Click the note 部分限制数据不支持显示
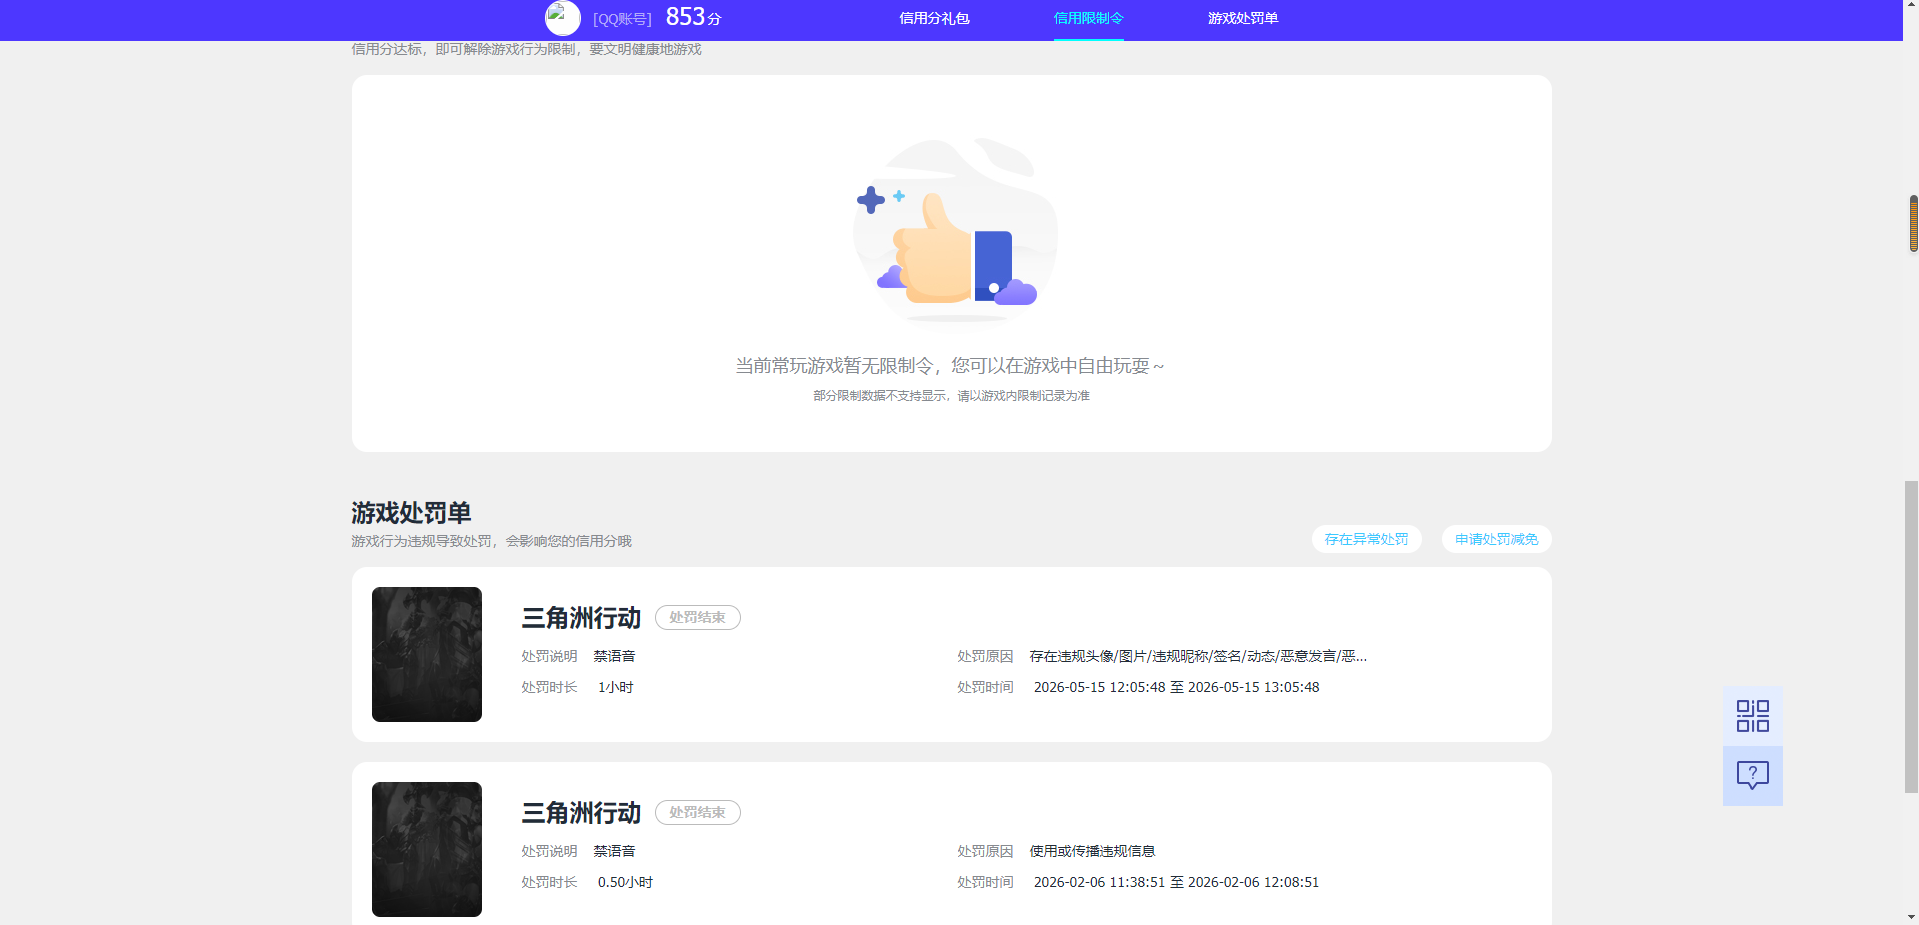The height and width of the screenshot is (925, 1919). [x=950, y=396]
